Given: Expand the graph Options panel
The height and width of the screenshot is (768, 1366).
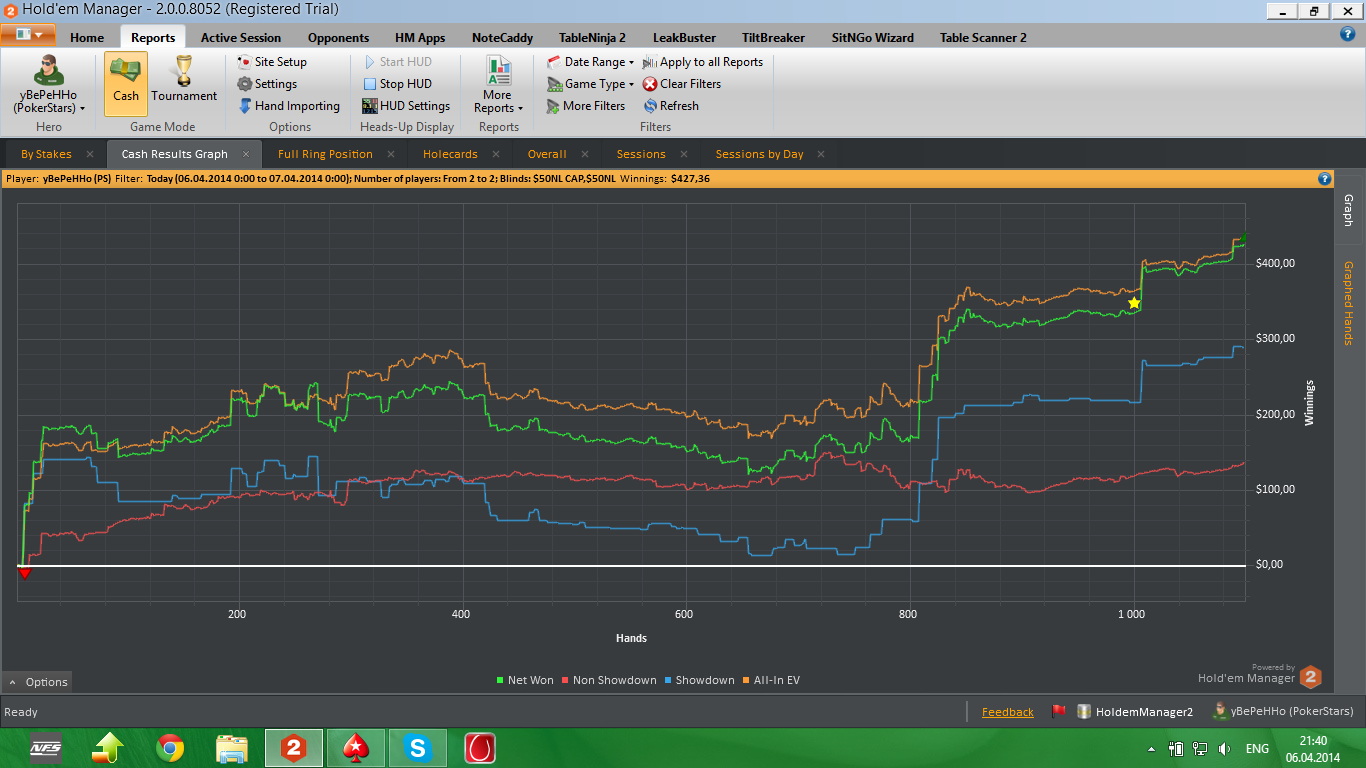Looking at the screenshot, I should [x=38, y=682].
